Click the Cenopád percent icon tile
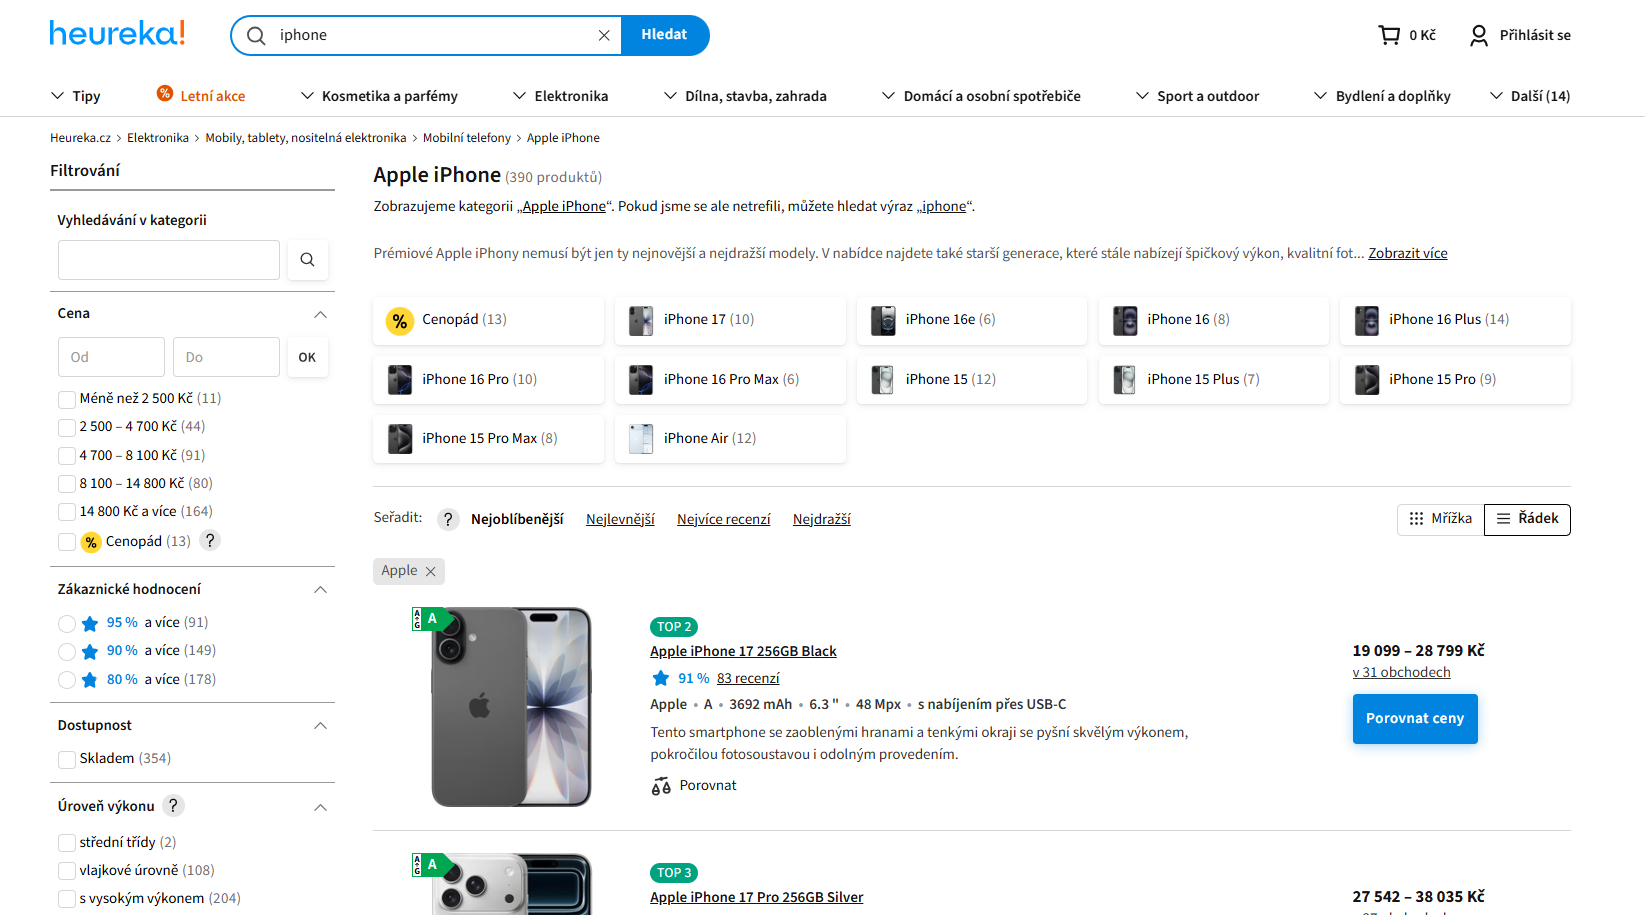This screenshot has height=915, width=1645. 400,320
